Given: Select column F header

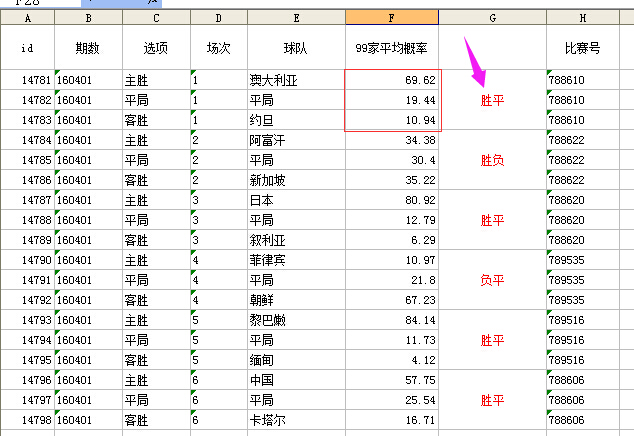Looking at the screenshot, I should pyautogui.click(x=392, y=17).
